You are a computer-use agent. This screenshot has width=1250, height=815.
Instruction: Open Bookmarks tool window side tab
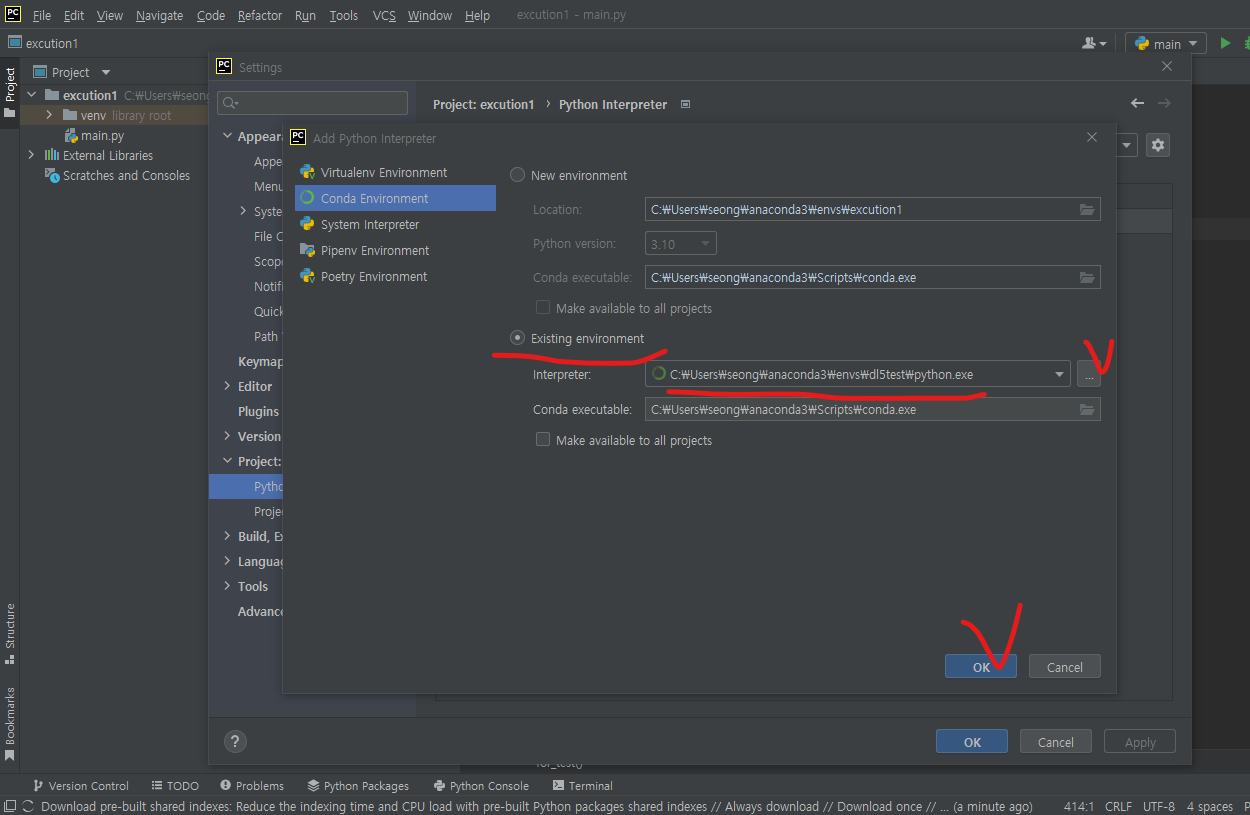click(10, 724)
